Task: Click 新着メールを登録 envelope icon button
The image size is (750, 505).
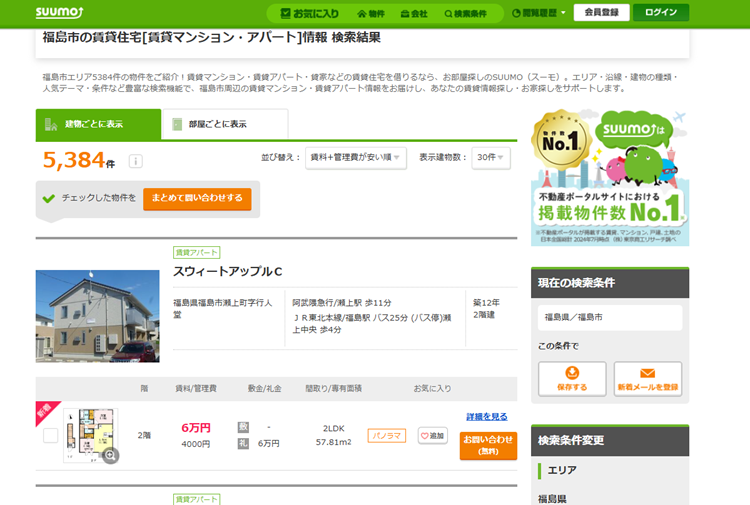Action: tap(647, 379)
